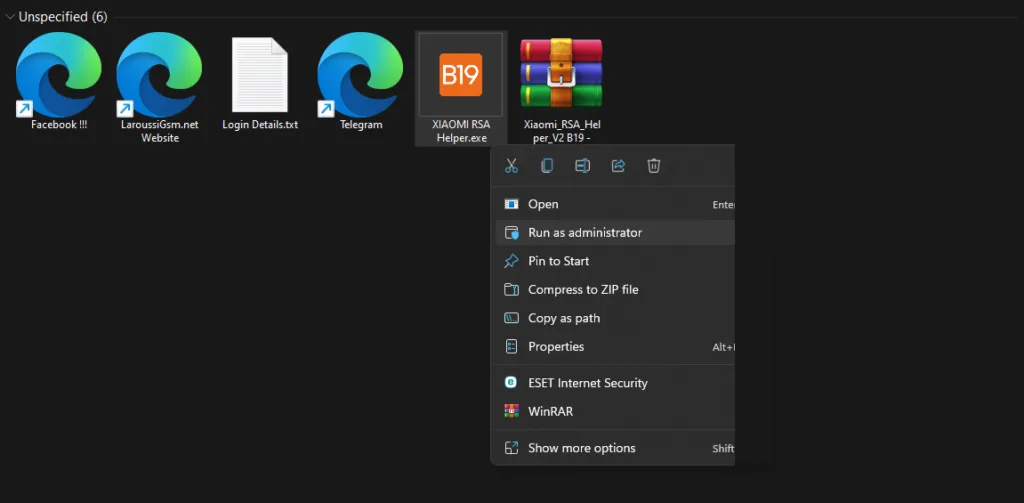Open Properties from the context menu
The height and width of the screenshot is (503, 1024).
pos(615,347)
